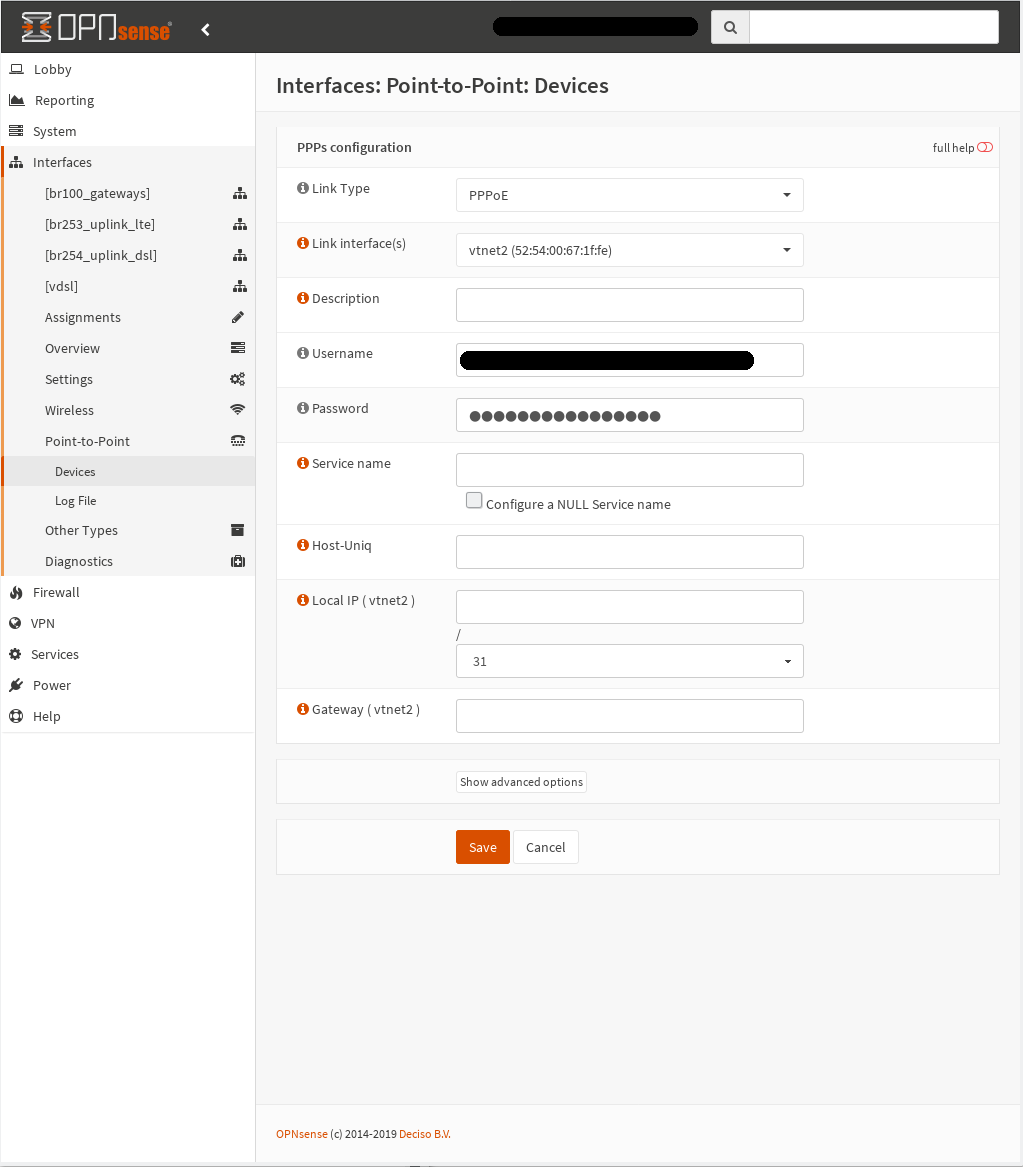Follow the Deciso B.V. footer link
Viewport: 1023px width, 1167px height.
[425, 1134]
